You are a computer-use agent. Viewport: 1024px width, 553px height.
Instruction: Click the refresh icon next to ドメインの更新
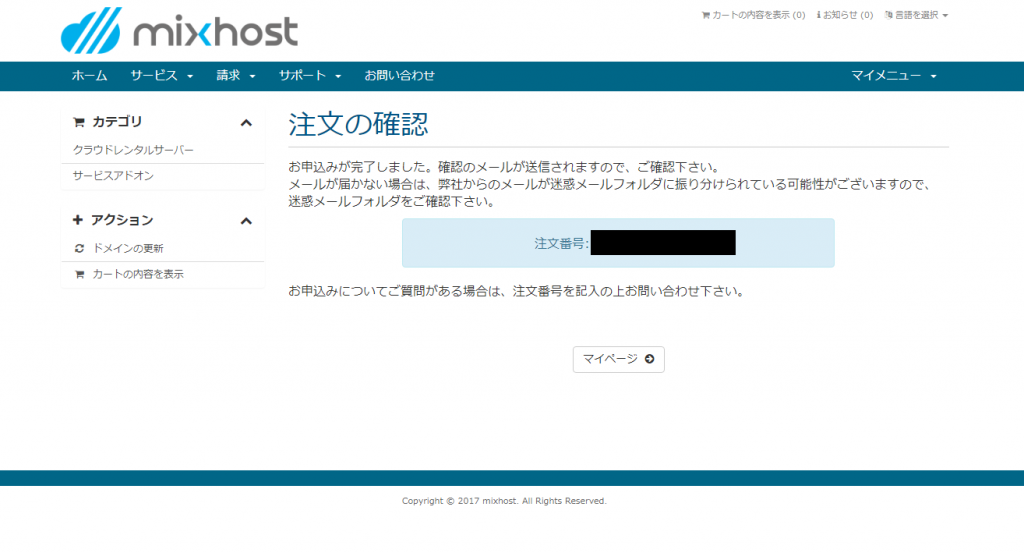(80, 248)
